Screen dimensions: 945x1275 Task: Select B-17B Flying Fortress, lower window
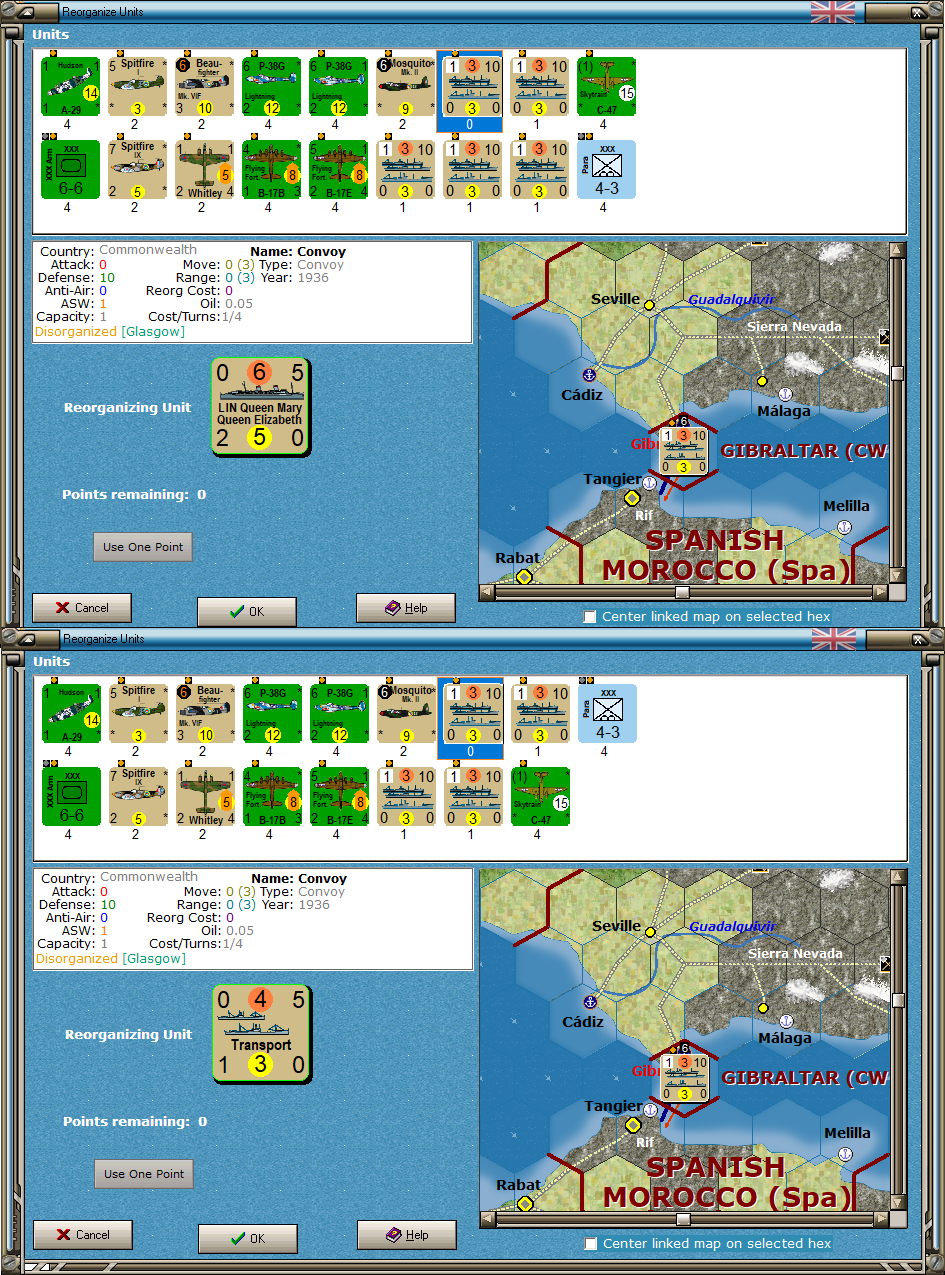[x=272, y=796]
